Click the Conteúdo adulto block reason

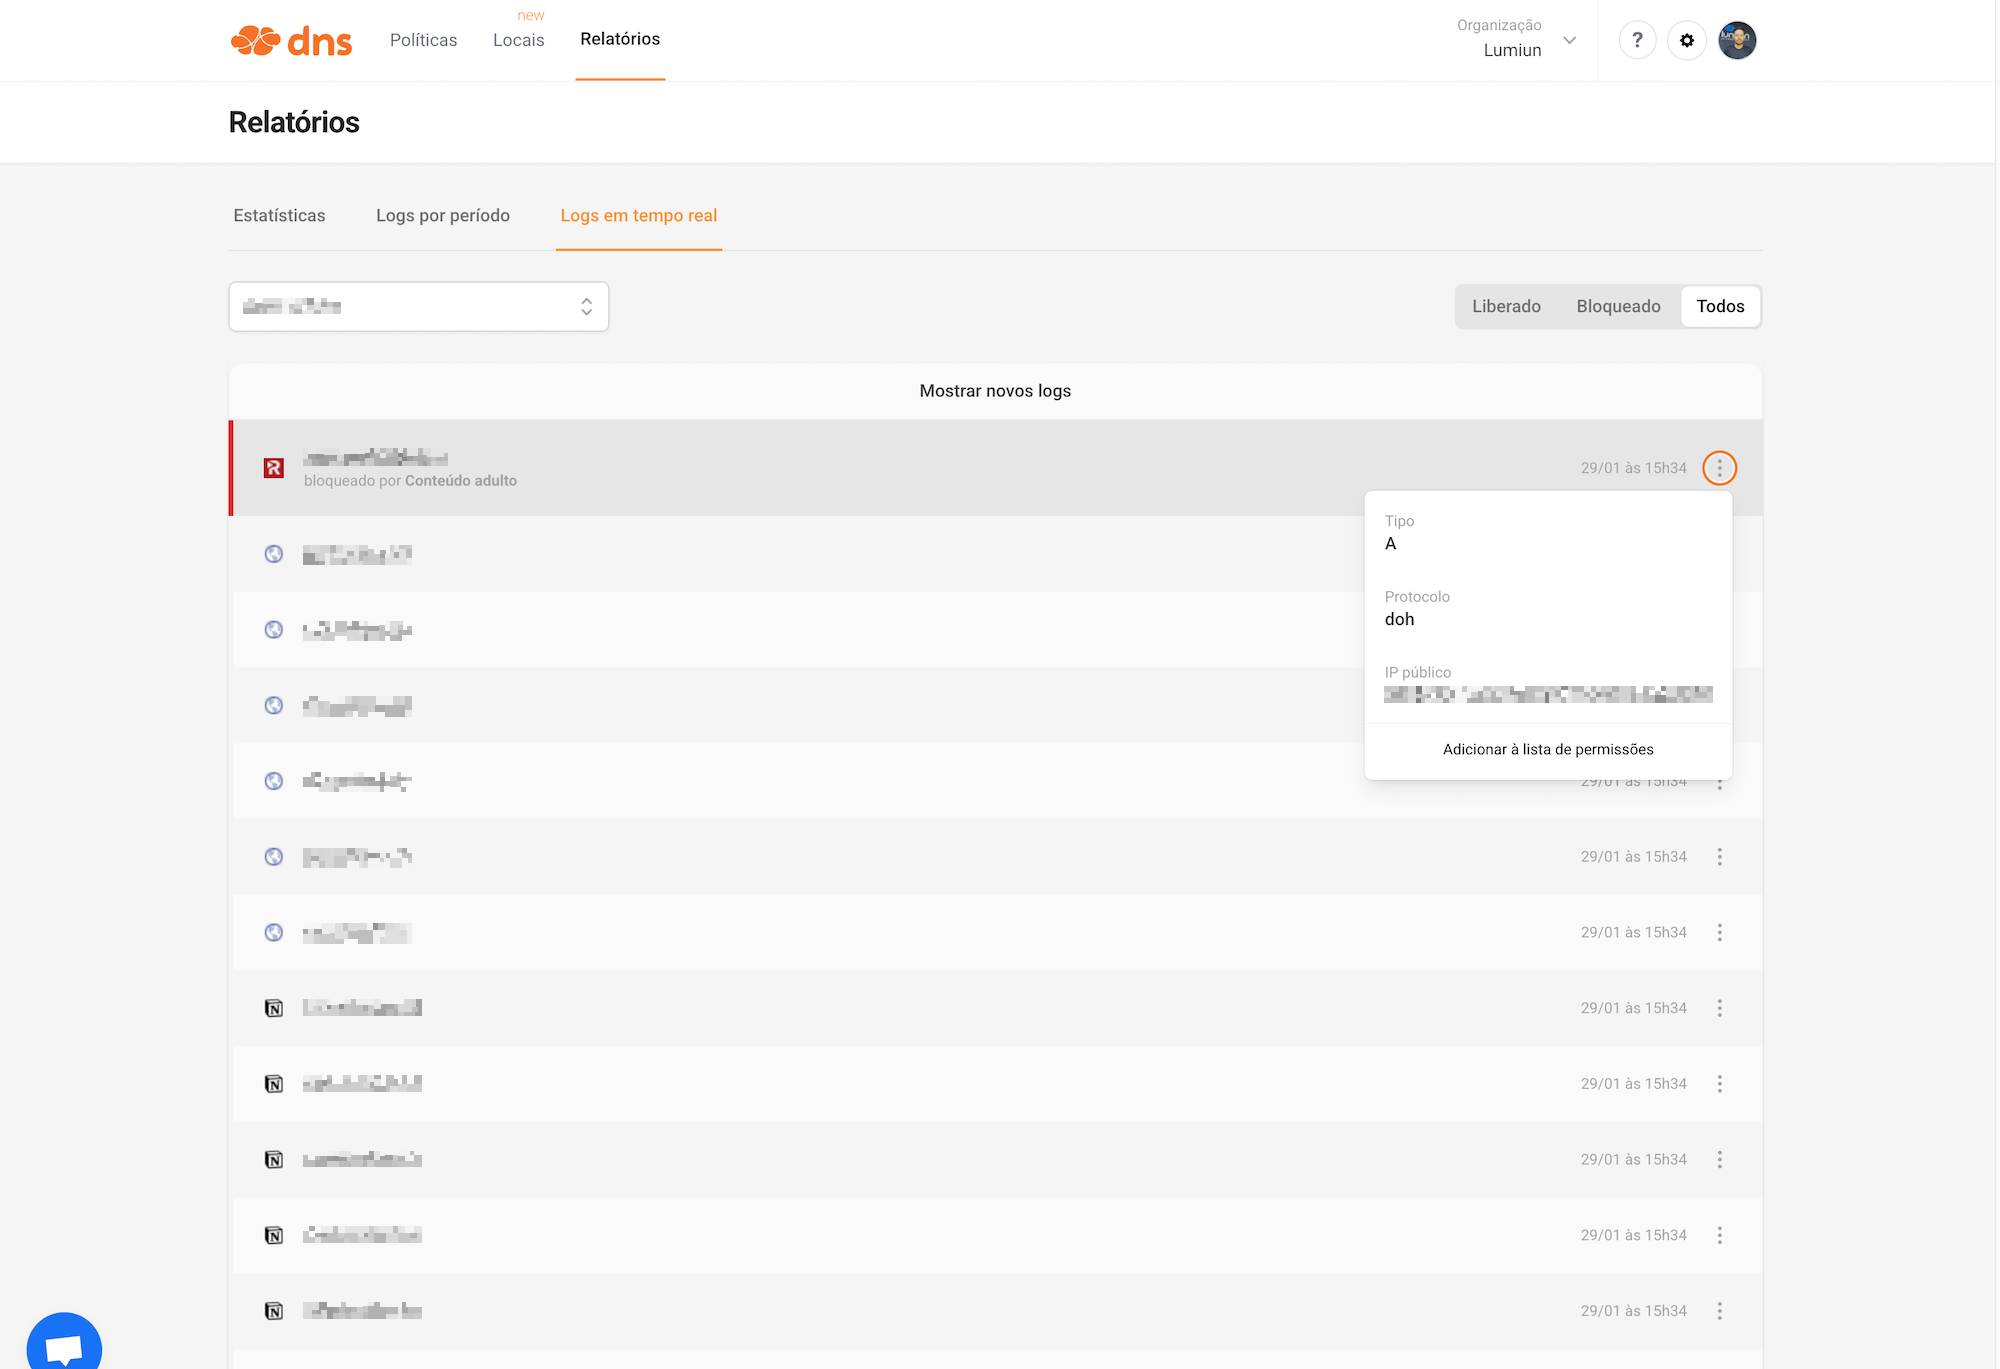pyautogui.click(x=461, y=481)
